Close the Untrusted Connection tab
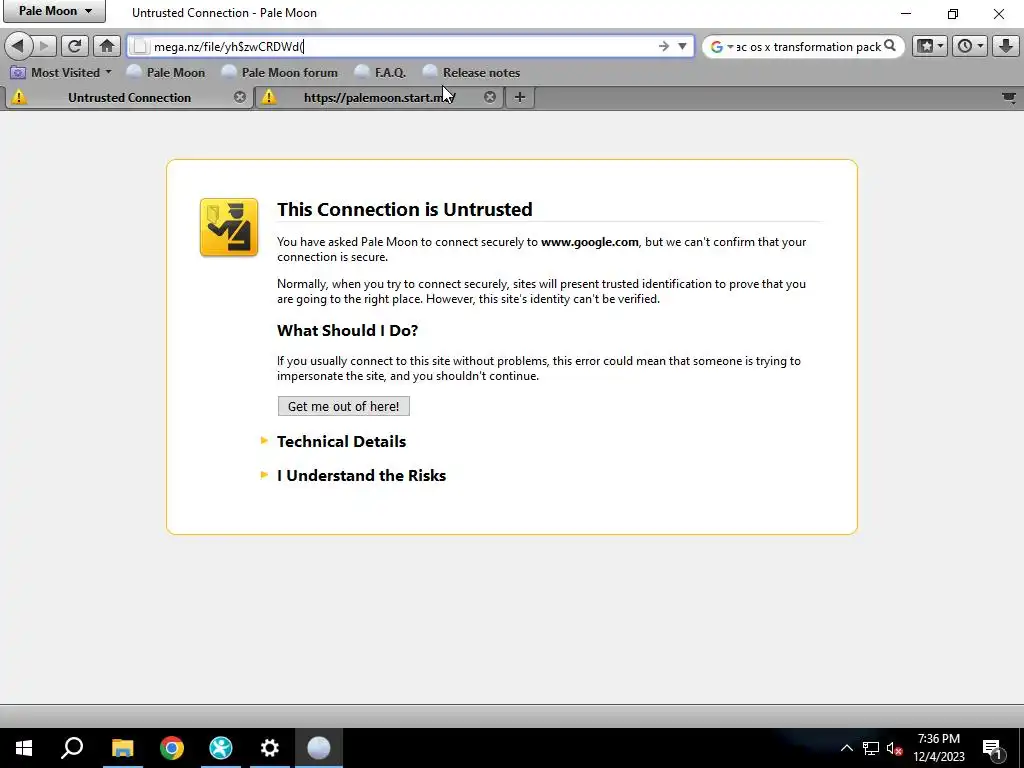 point(240,97)
